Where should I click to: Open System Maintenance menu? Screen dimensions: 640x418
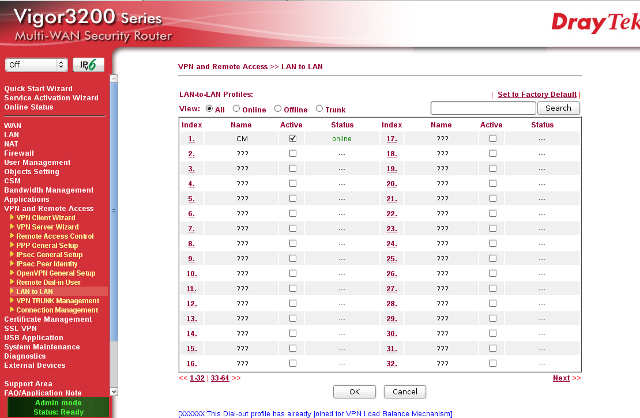42,347
